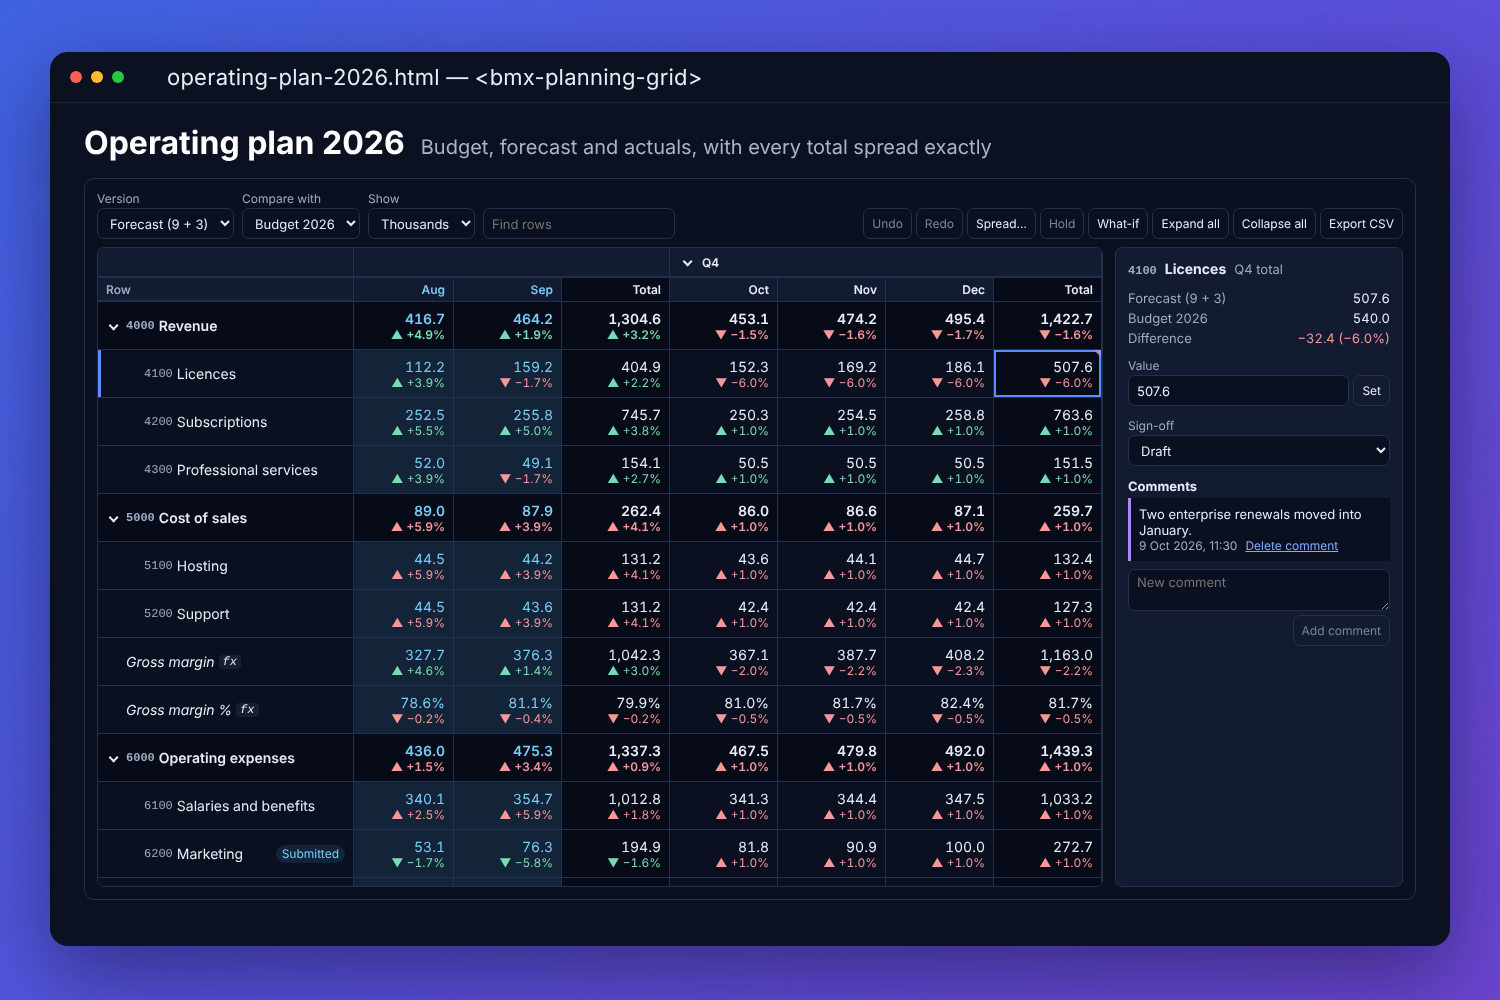The height and width of the screenshot is (1000, 1500).
Task: Select the Revenue Aug cell 416.7
Action: [403, 326]
